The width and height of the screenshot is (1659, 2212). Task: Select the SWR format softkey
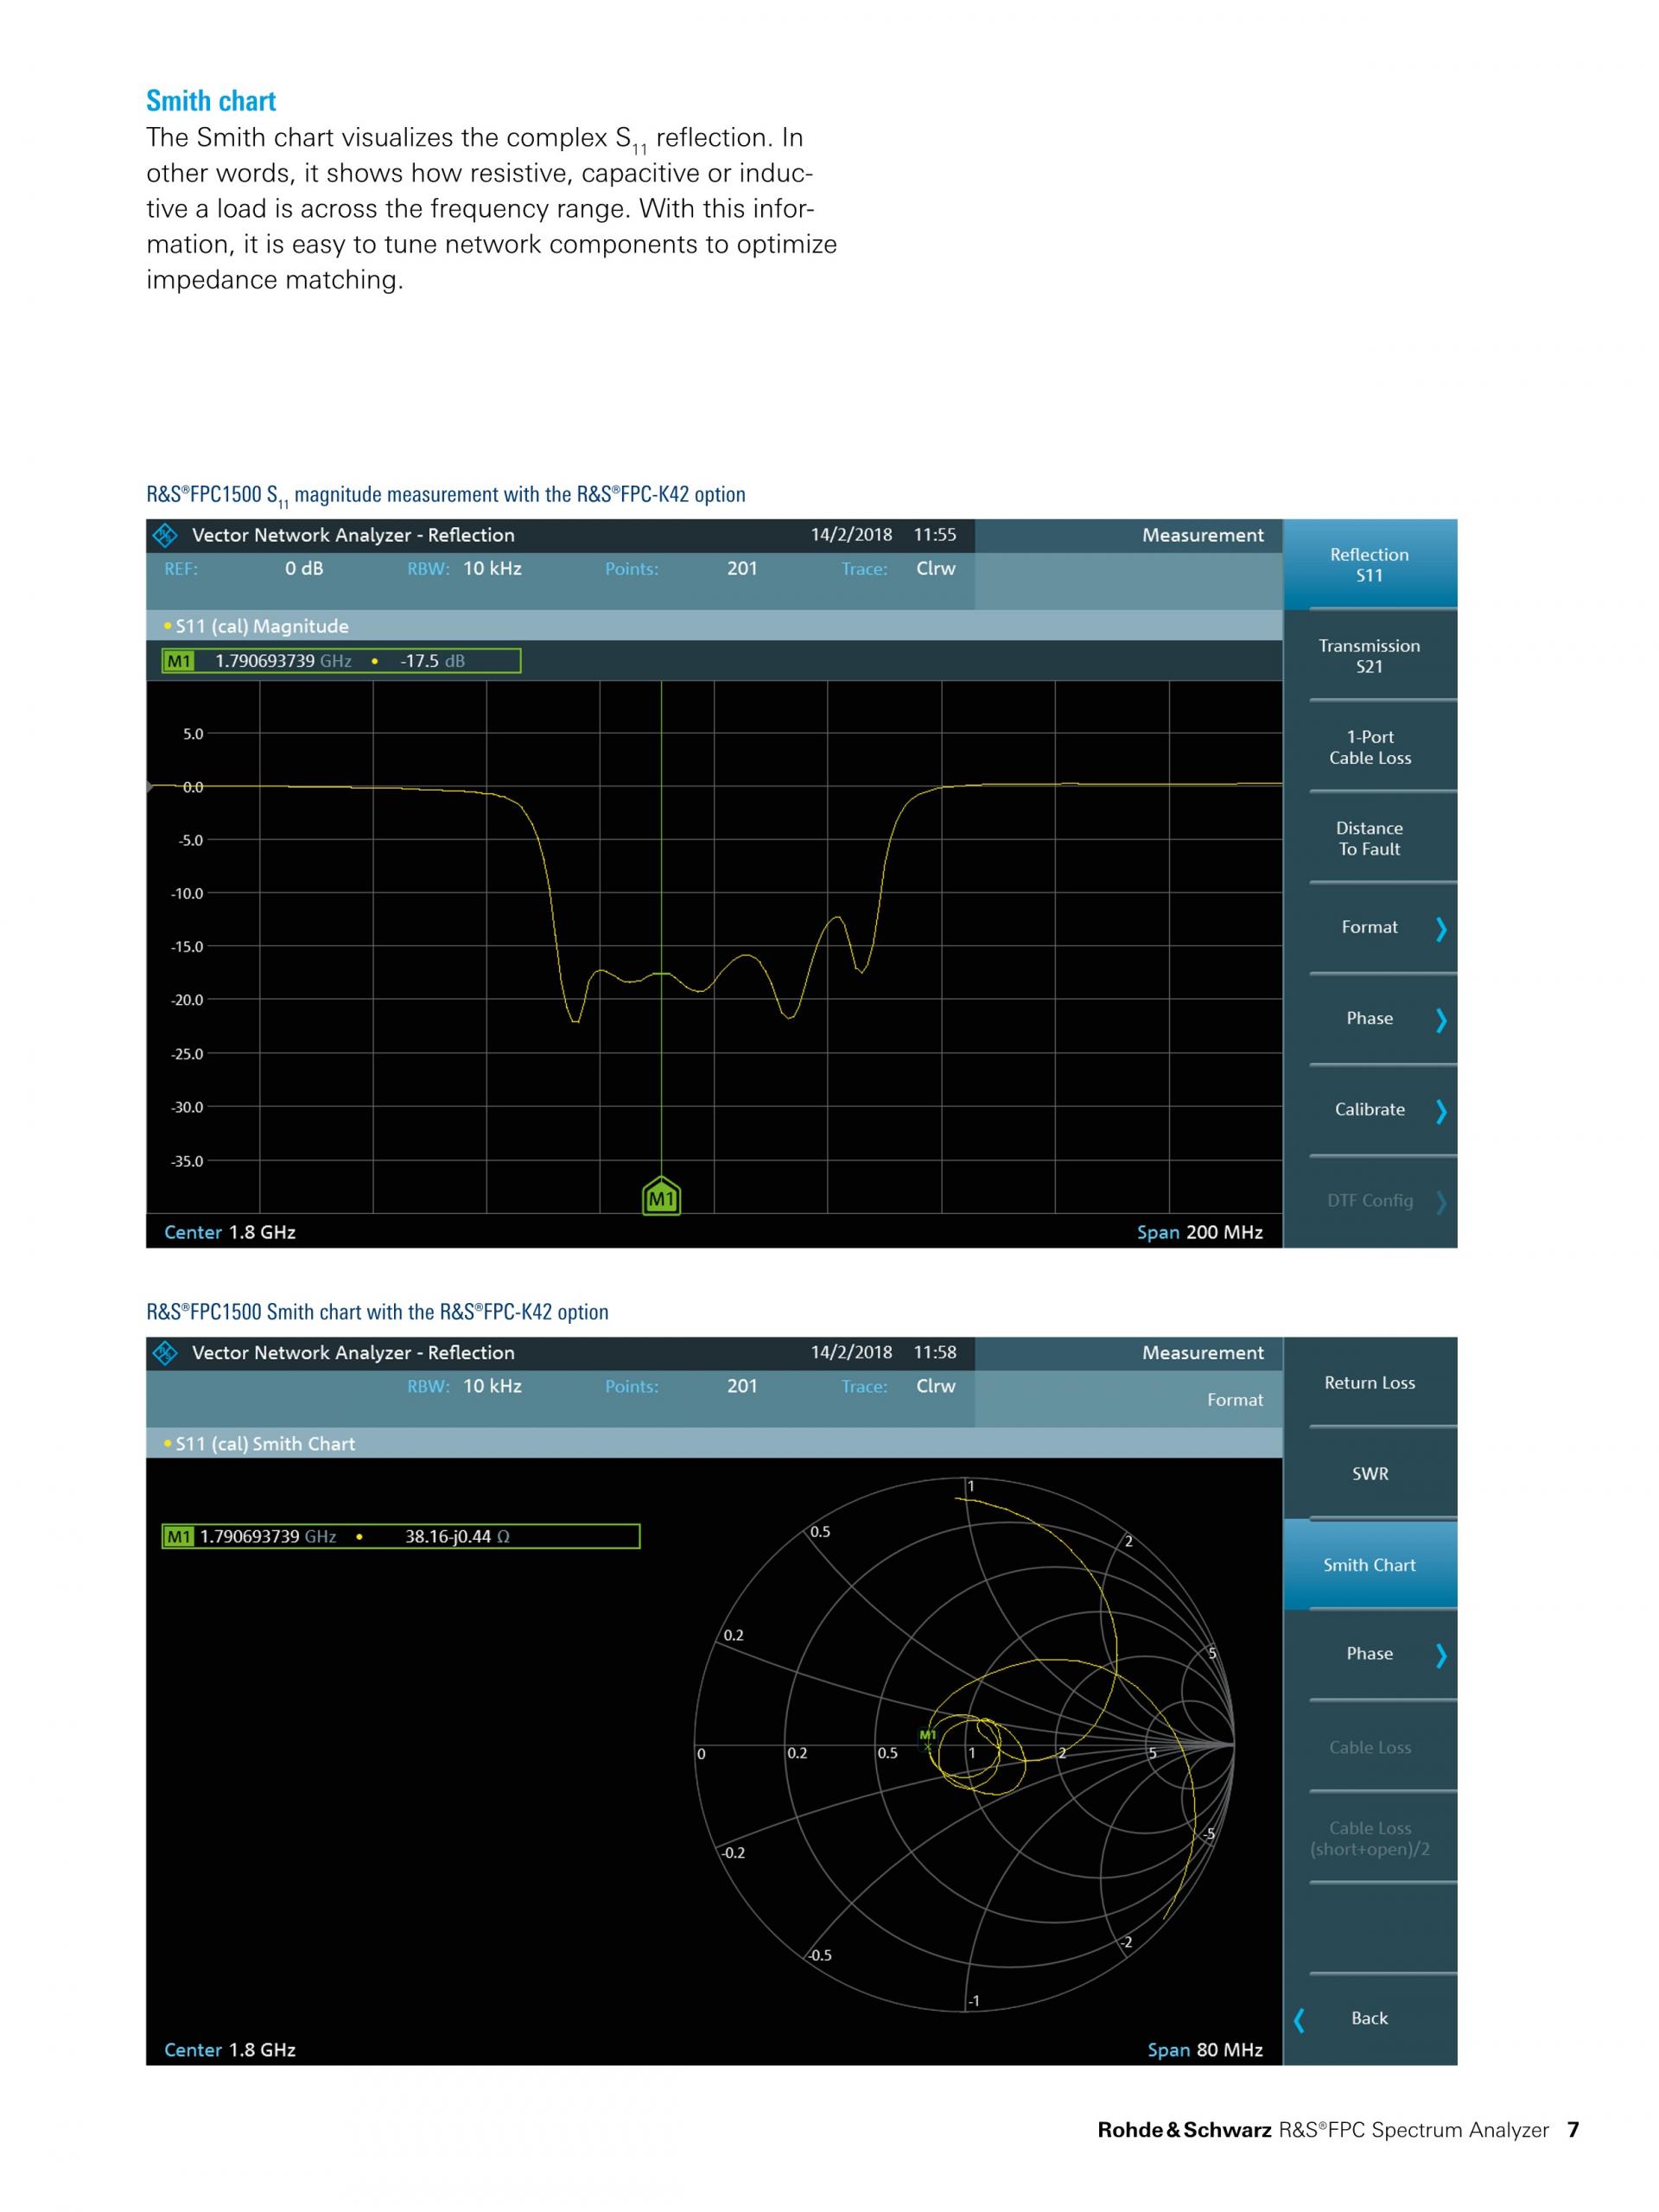click(x=1369, y=1473)
